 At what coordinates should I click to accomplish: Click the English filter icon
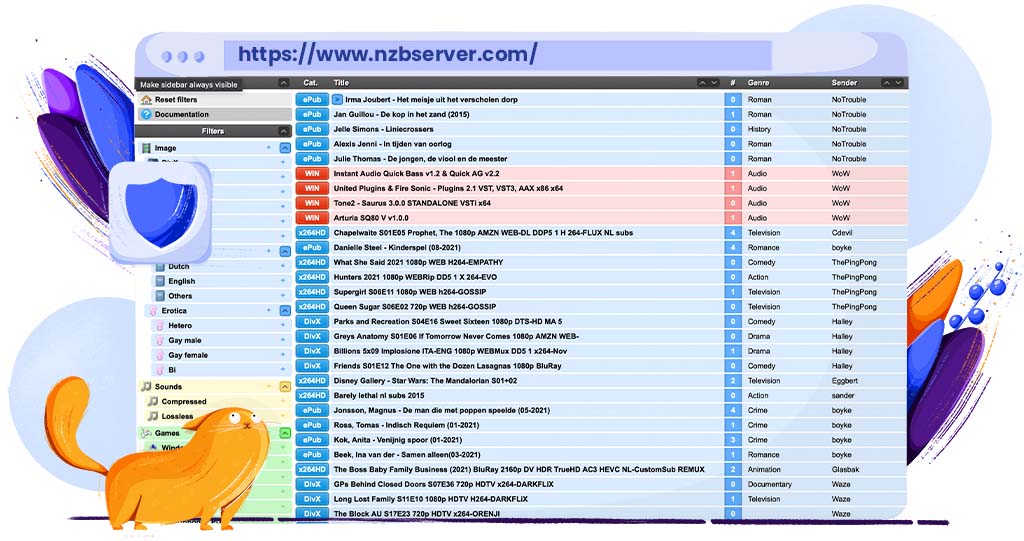coord(160,281)
